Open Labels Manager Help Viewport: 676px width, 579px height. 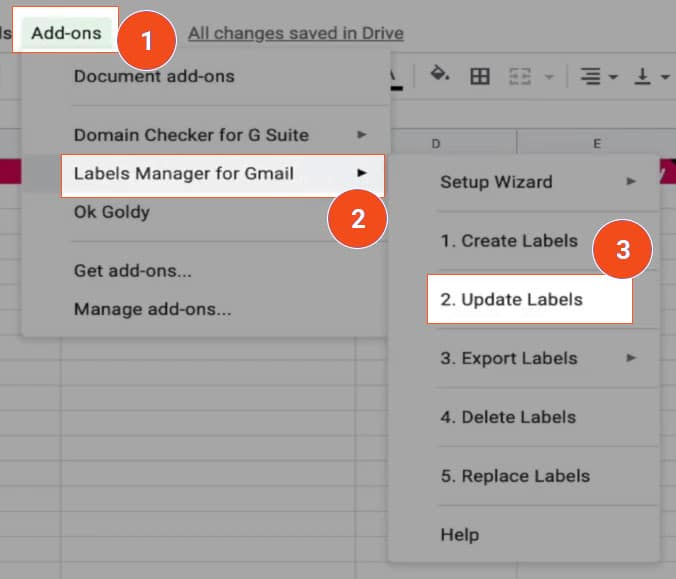(x=460, y=535)
